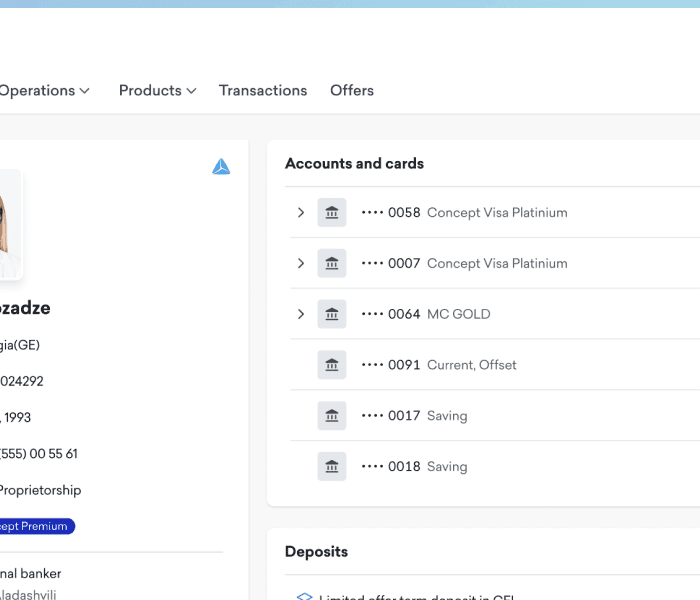Go to the Transactions tab
Viewport: 700px width, 600px height.
pos(263,91)
